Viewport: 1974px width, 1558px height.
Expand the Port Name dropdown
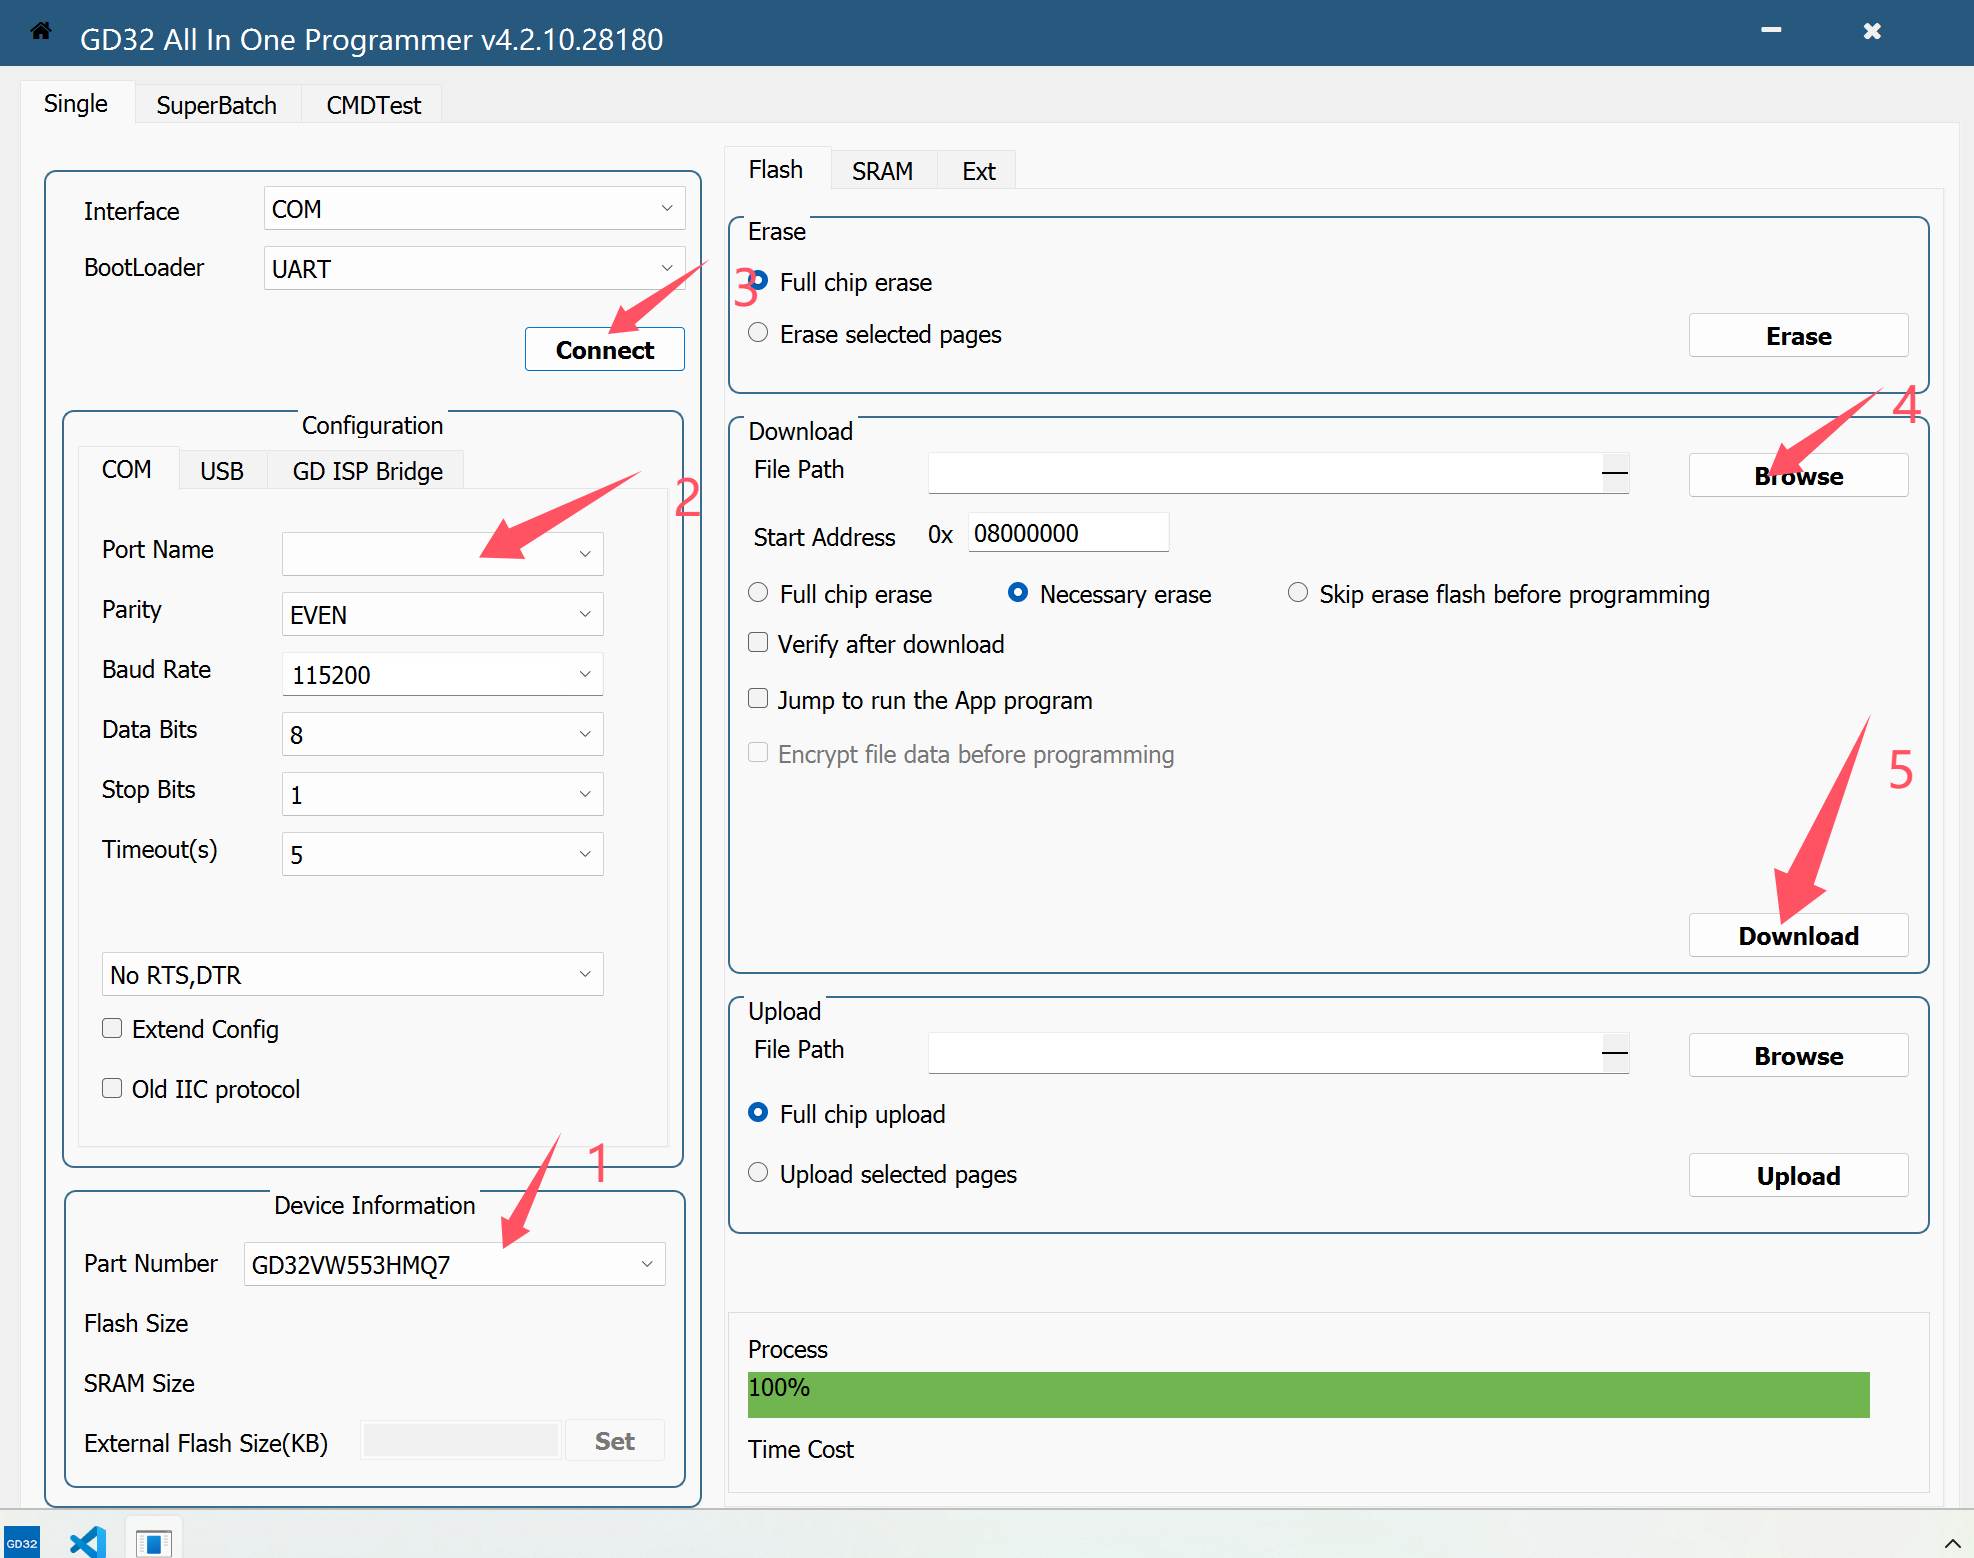click(x=585, y=554)
